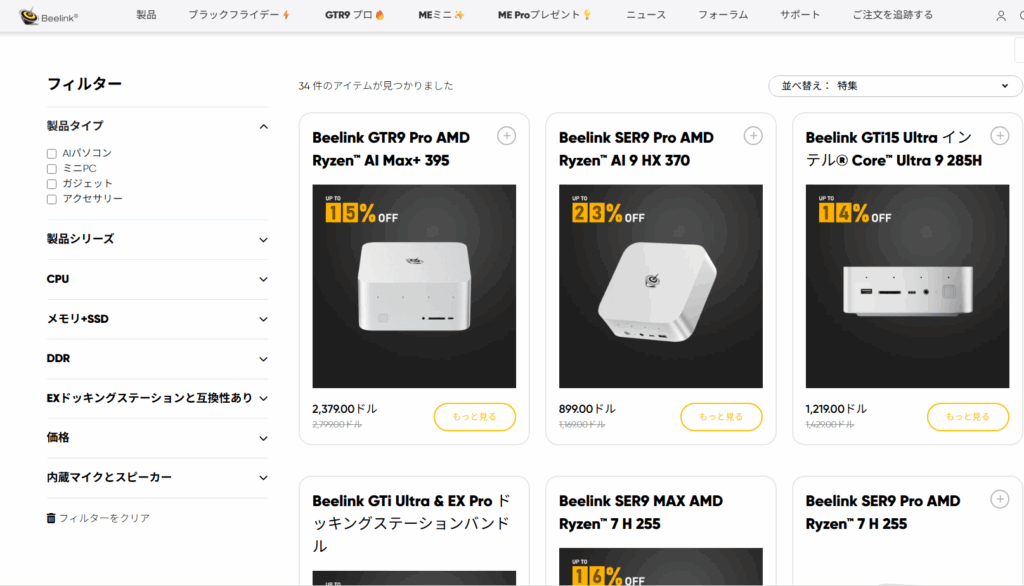Open the SER9 Pro HX 370 product image
Viewport: 1024px width, 586px height.
point(660,286)
